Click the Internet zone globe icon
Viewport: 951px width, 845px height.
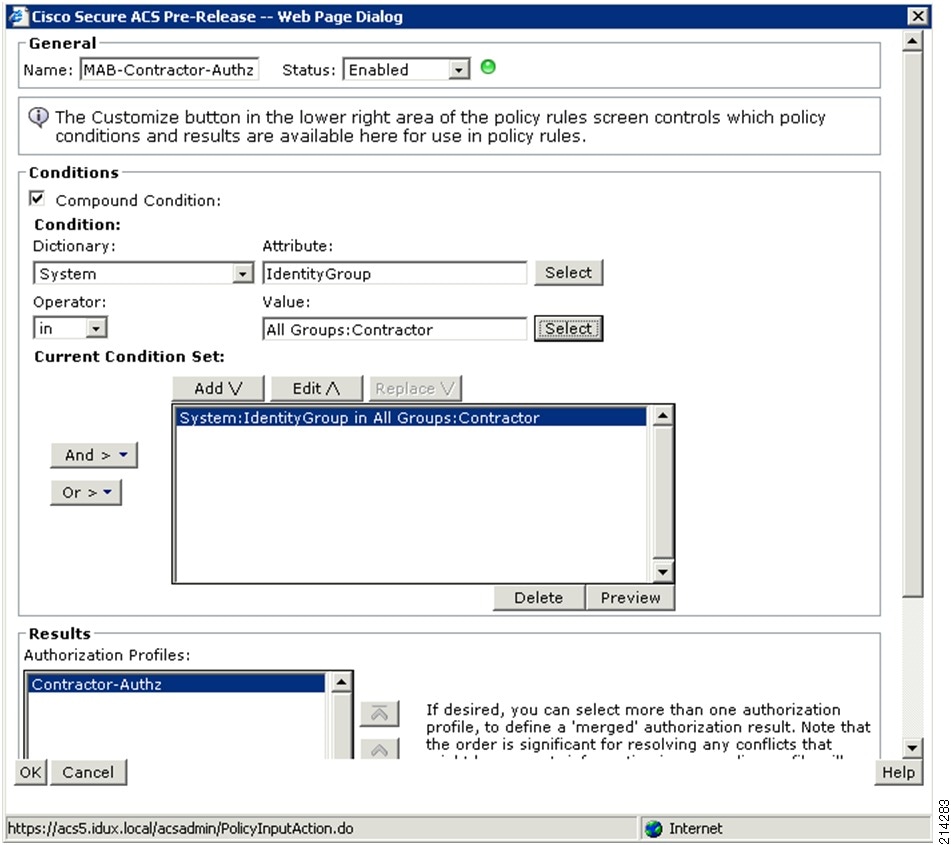[653, 829]
